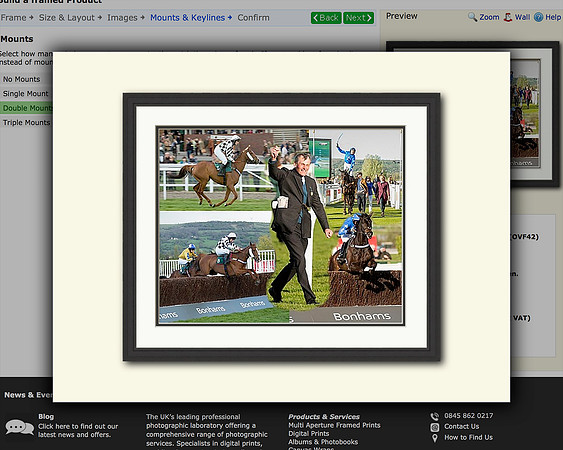Click the Wall view icon
Viewport: 563px width, 450px height.
click(x=508, y=17)
